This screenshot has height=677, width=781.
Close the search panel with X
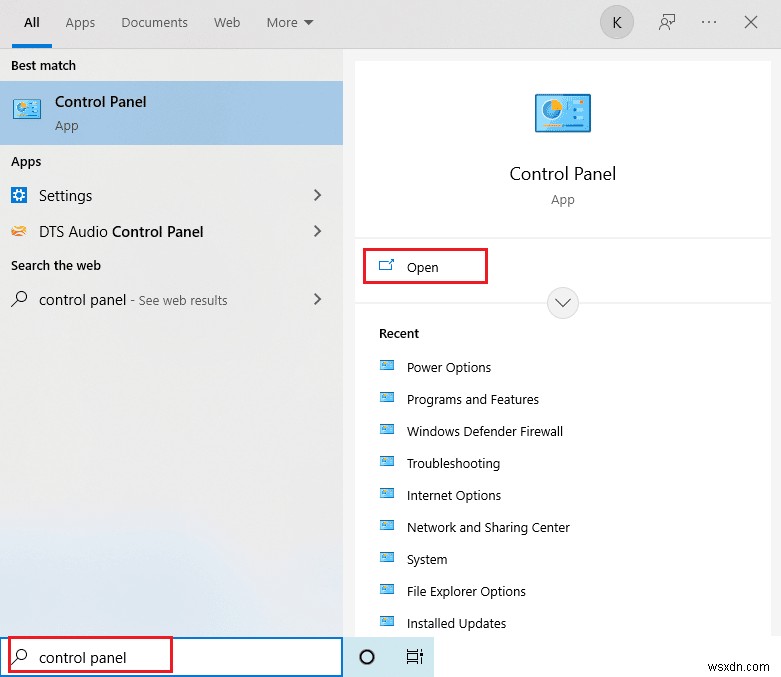click(x=751, y=22)
